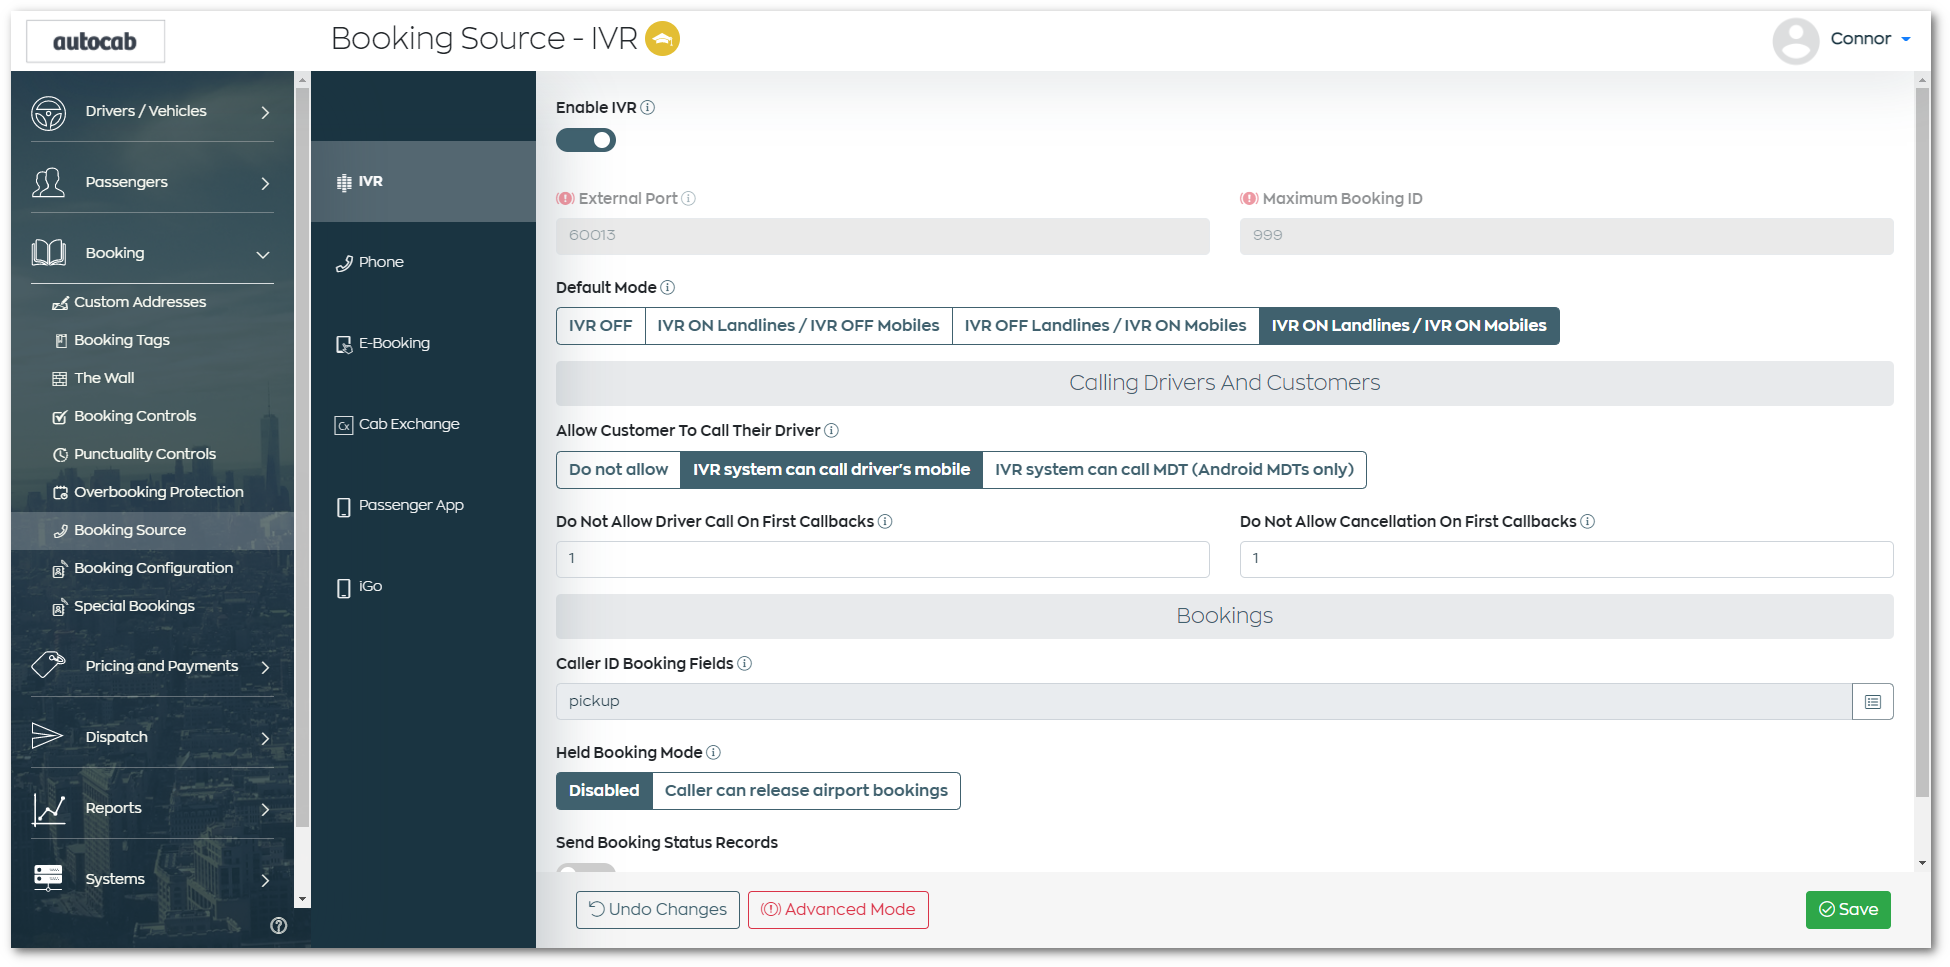Expand the Pricing and Payments chevron

click(x=265, y=667)
